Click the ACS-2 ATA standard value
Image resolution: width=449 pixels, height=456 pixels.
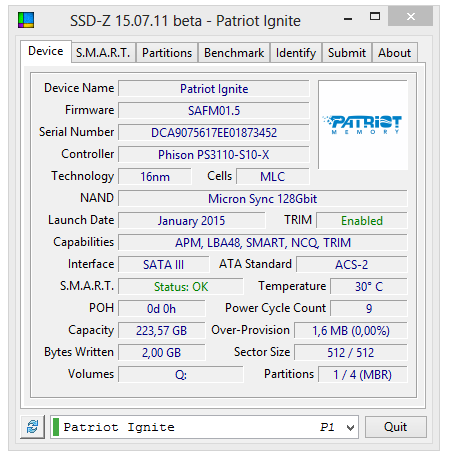point(352,265)
